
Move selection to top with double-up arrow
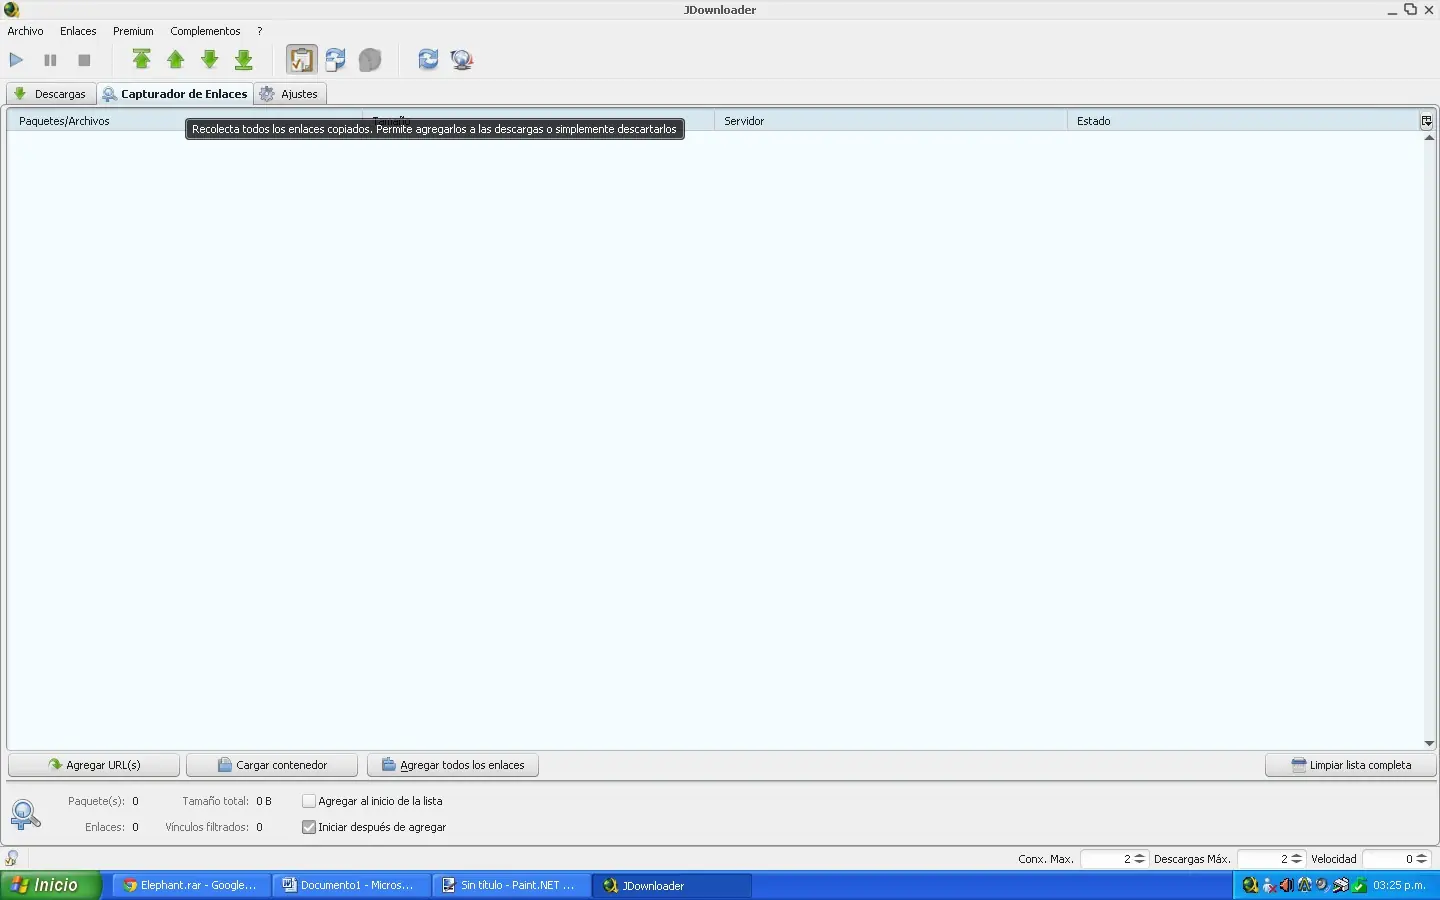click(x=142, y=60)
